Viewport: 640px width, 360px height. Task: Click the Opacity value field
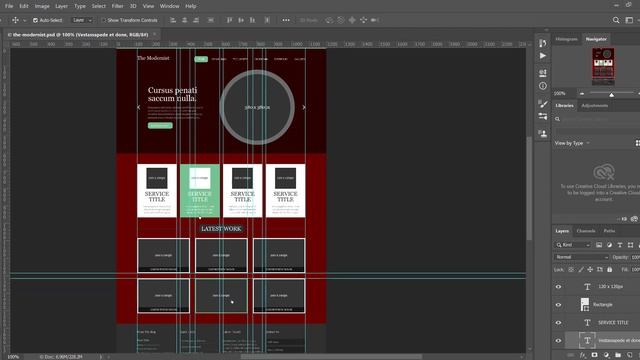pos(636,257)
